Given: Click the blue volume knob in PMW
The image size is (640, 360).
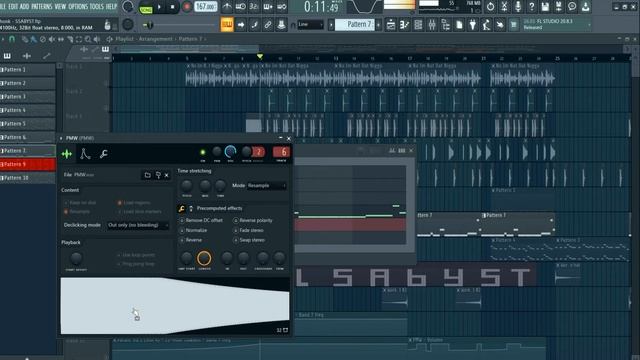Looking at the screenshot, I should [231, 151].
